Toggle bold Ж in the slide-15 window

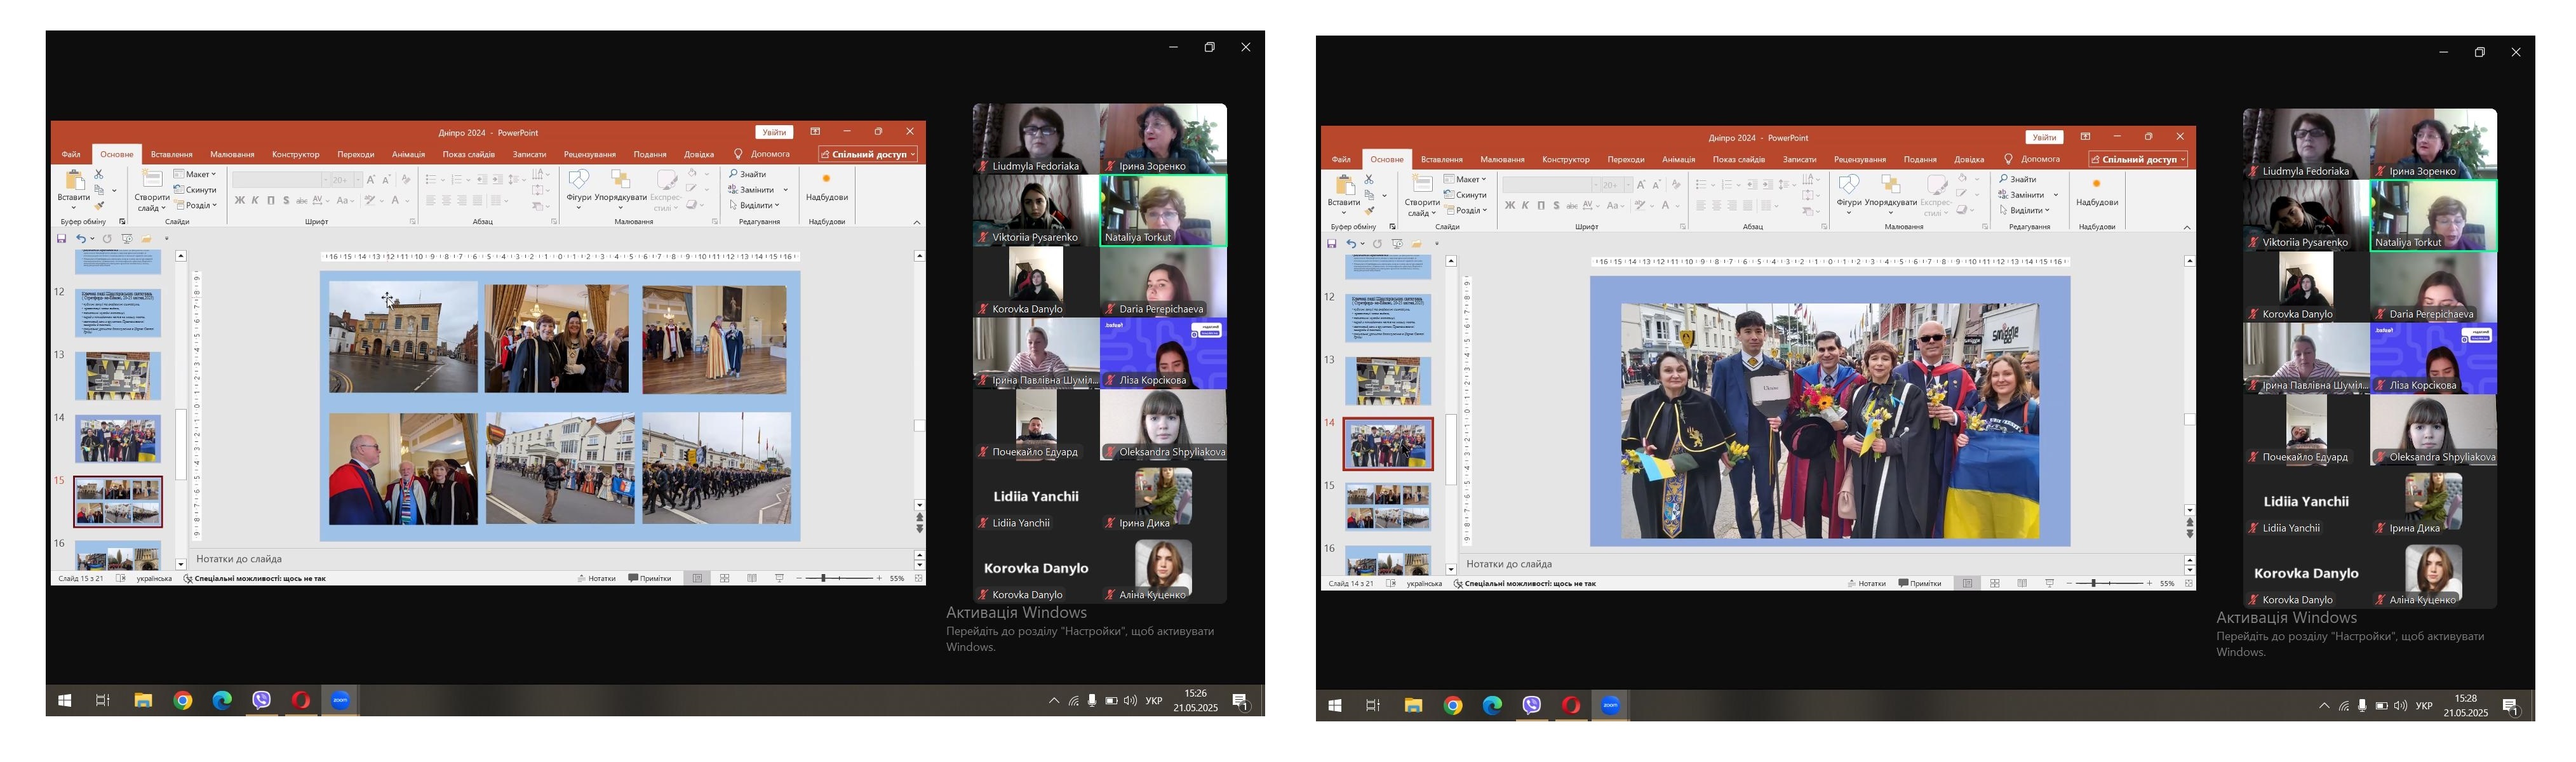click(239, 200)
